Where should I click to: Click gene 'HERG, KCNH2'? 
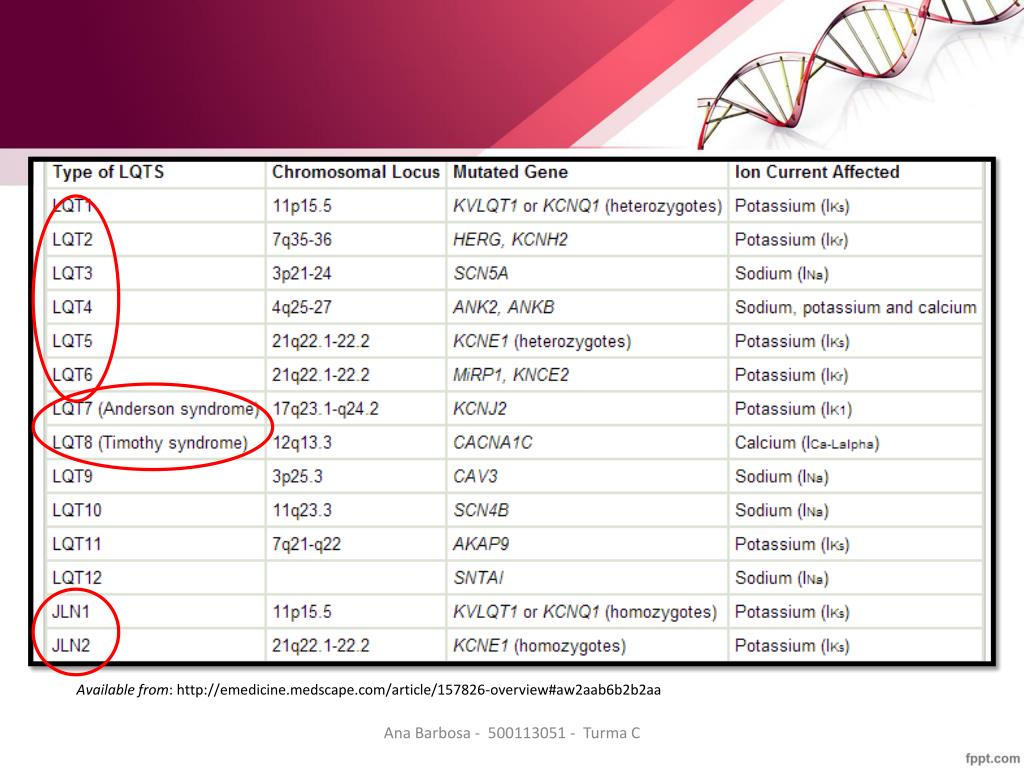[511, 240]
